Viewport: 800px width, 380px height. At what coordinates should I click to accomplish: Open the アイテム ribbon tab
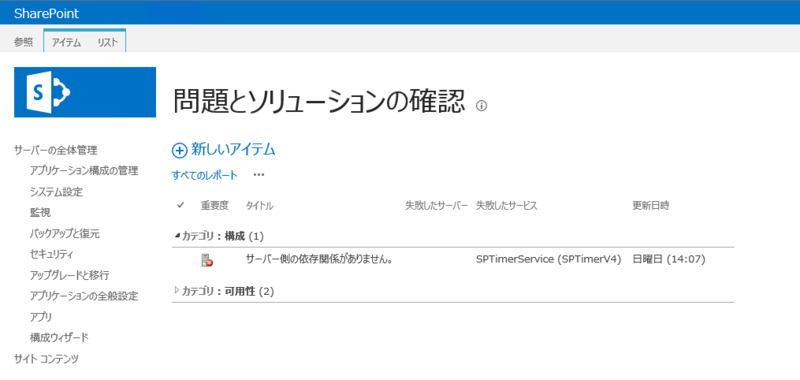(x=66, y=43)
